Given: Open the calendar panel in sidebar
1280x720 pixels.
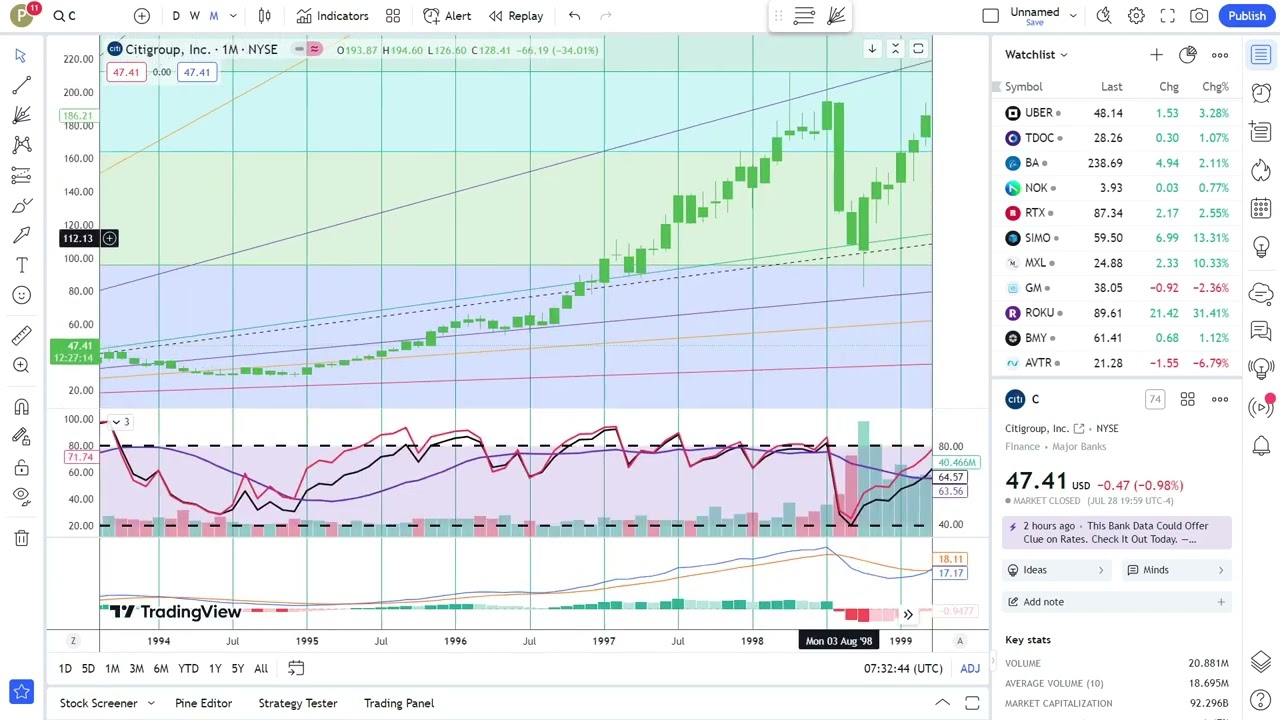Looking at the screenshot, I should click(1261, 209).
